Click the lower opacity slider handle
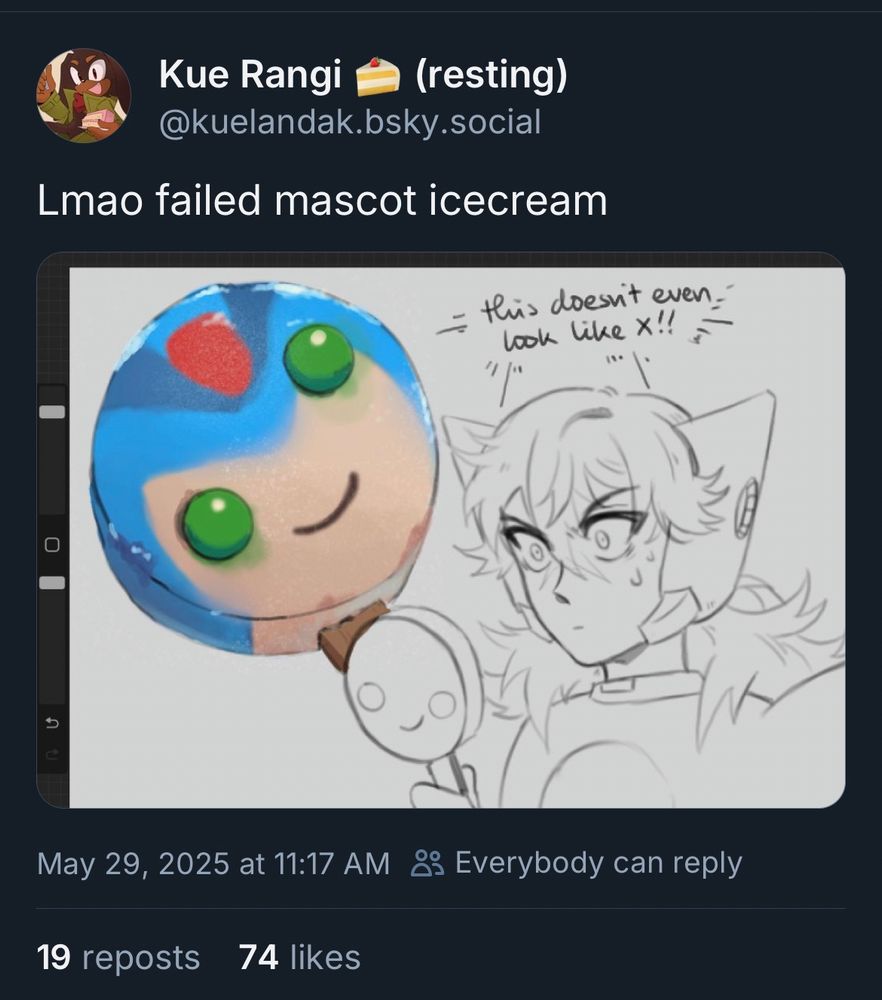The width and height of the screenshot is (882, 1000). (x=52, y=583)
